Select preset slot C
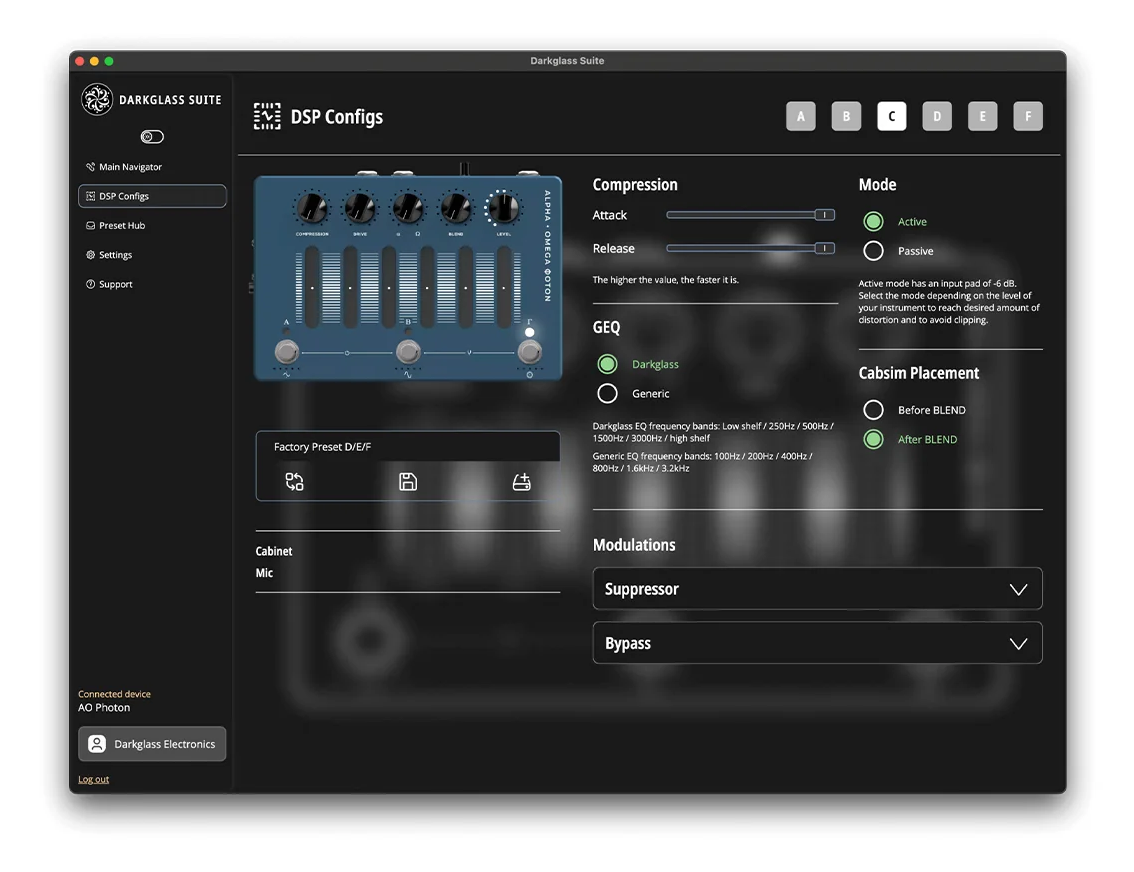The height and width of the screenshot is (872, 1134). (x=892, y=116)
